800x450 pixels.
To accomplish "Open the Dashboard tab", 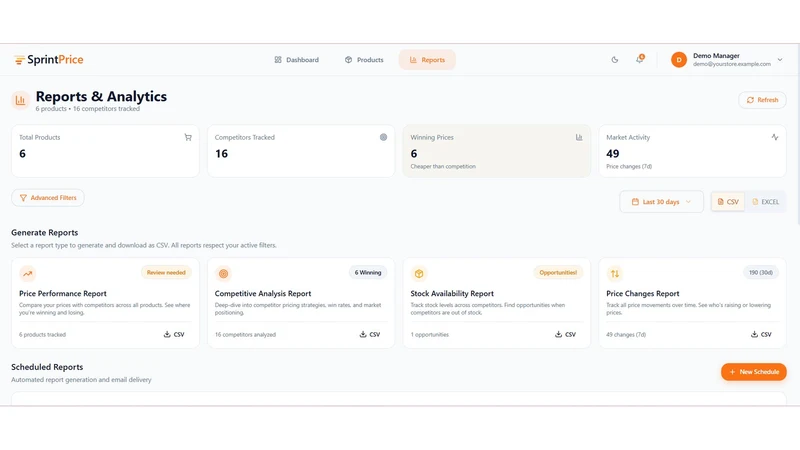I will [x=296, y=60].
